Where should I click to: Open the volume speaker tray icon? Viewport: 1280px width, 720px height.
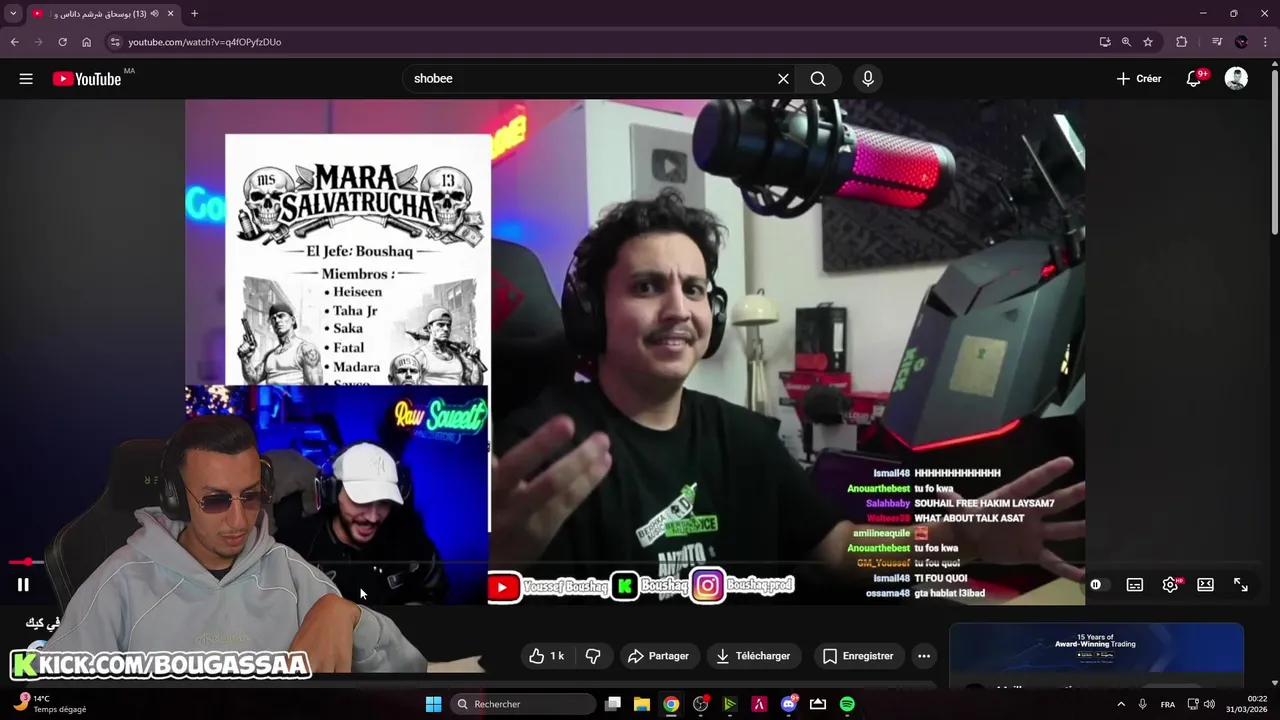1209,704
